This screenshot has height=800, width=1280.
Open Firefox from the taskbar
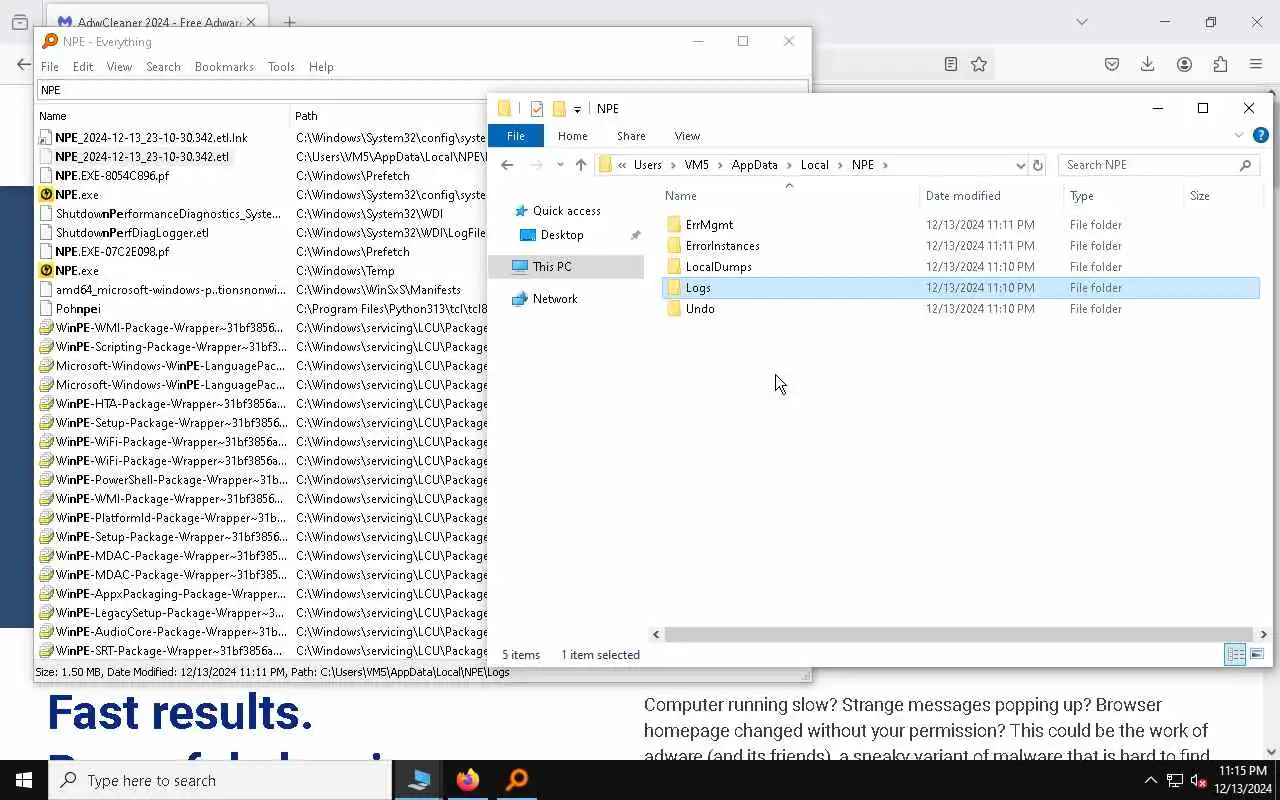[x=467, y=780]
